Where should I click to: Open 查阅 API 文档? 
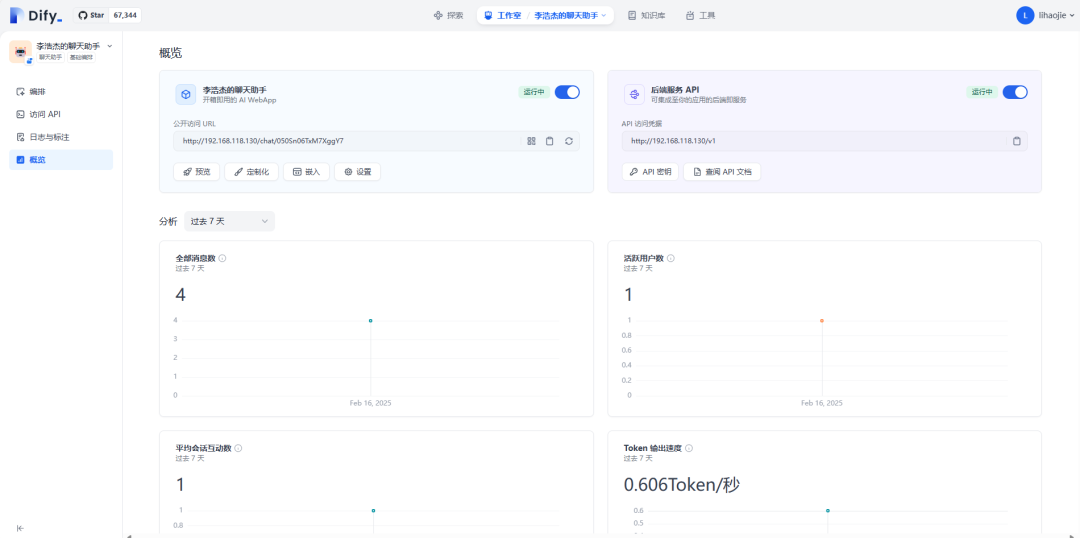[722, 172]
